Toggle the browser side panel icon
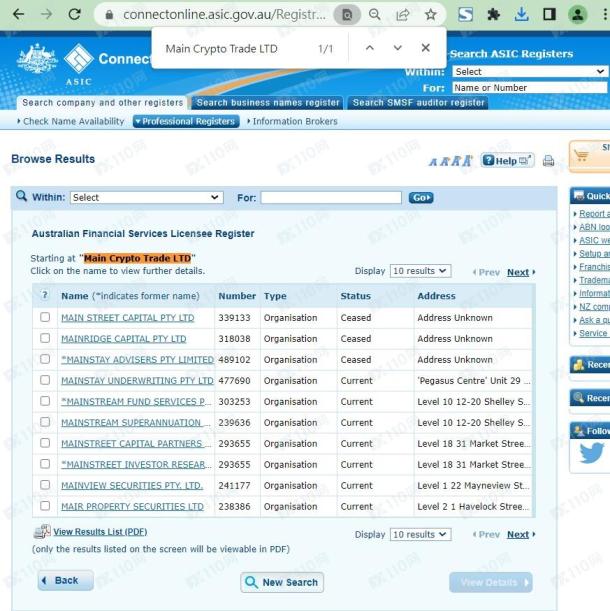This screenshot has width=610, height=611. pos(550,15)
